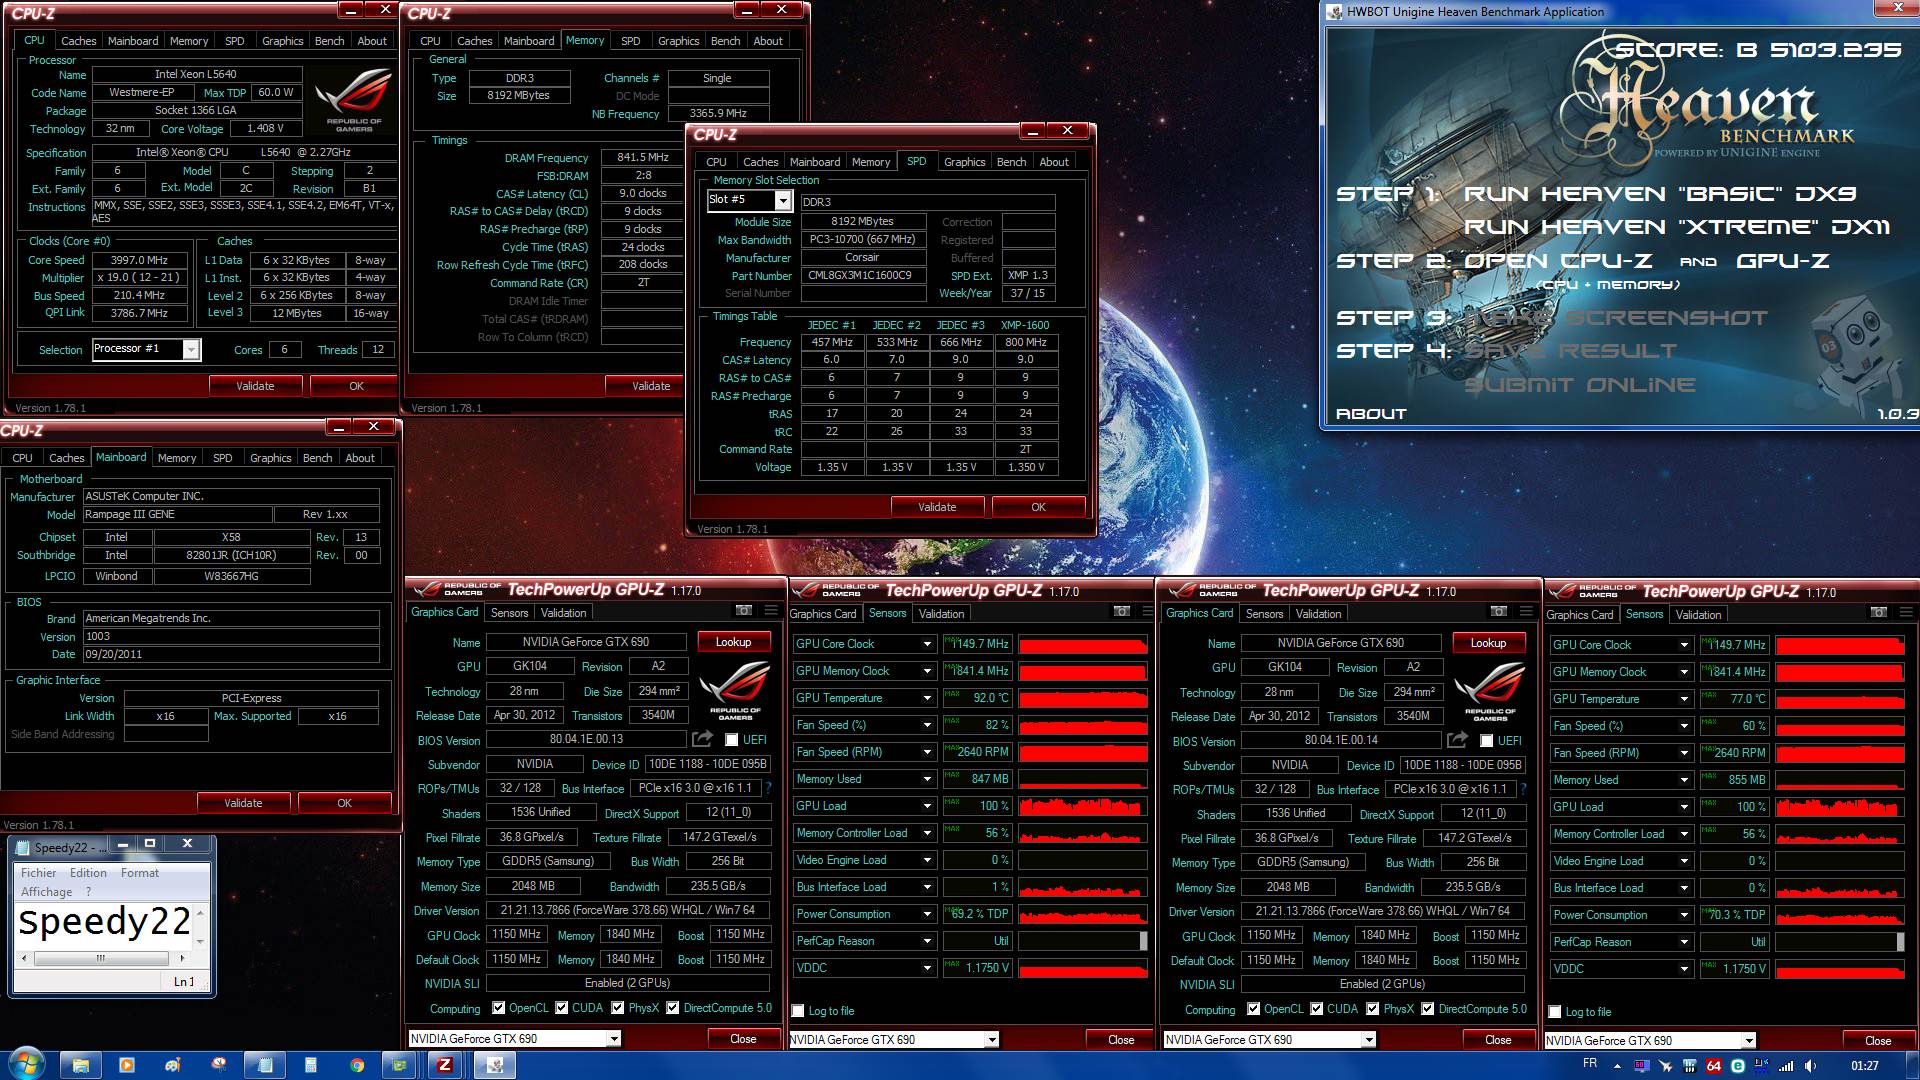Expand GPU Temperature dropdown in the sensors window showing 92.0 °C
This screenshot has width=1920, height=1080.
(927, 698)
